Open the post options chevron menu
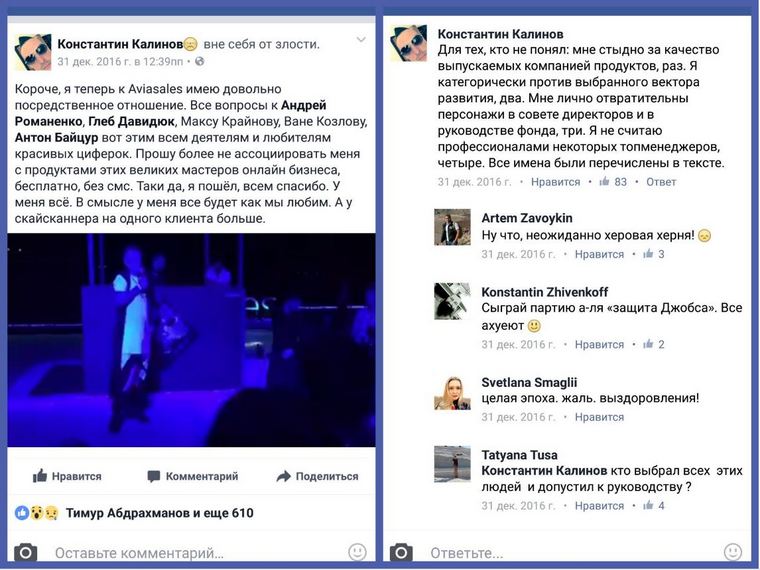The width and height of the screenshot is (760, 570). coord(361,40)
